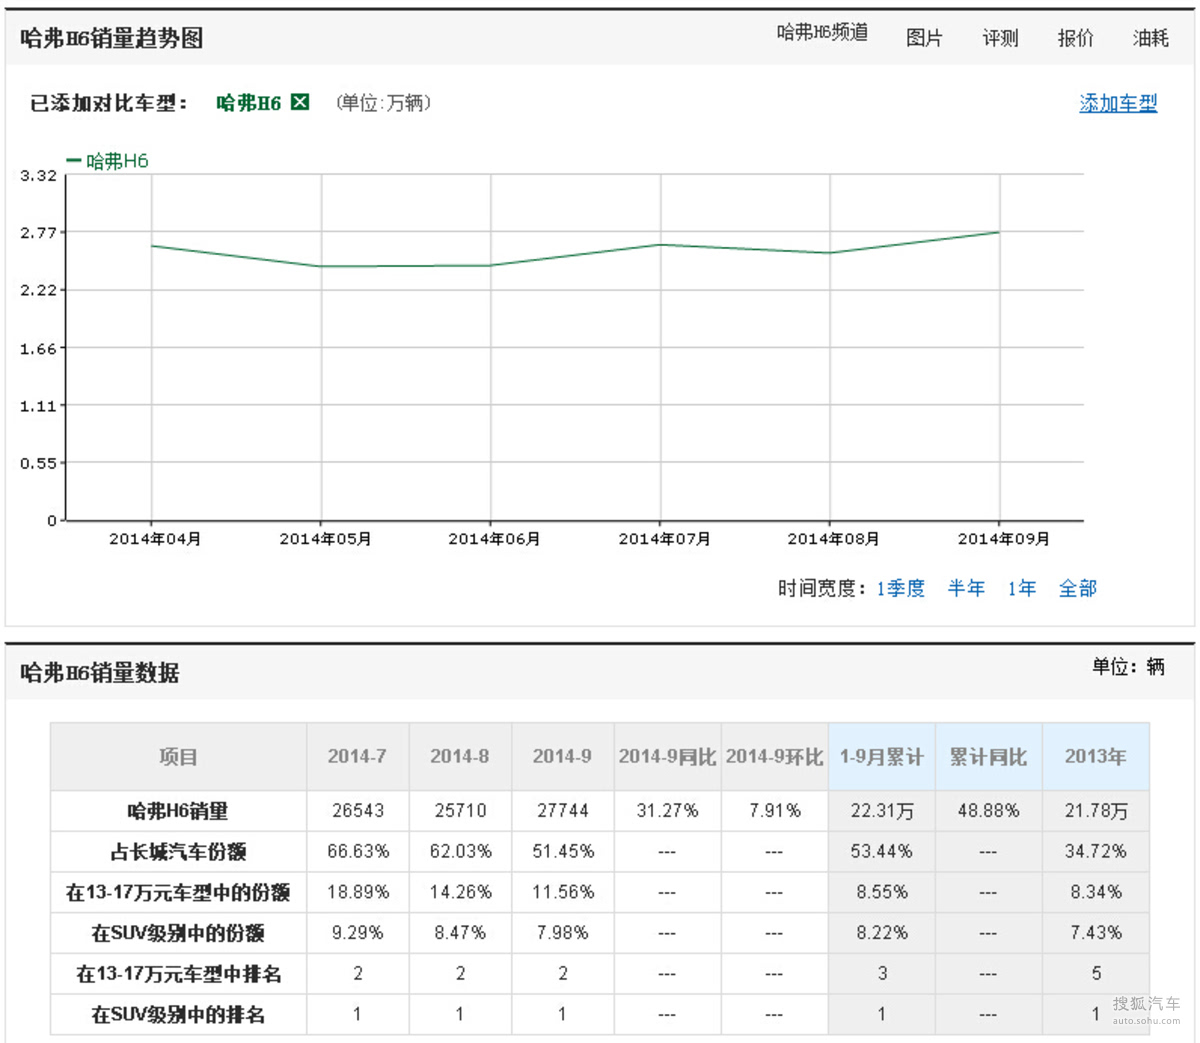The width and height of the screenshot is (1200, 1043).
Task: Click the 搜狐汽车 watermark logo
Action: click(x=1146, y=1007)
